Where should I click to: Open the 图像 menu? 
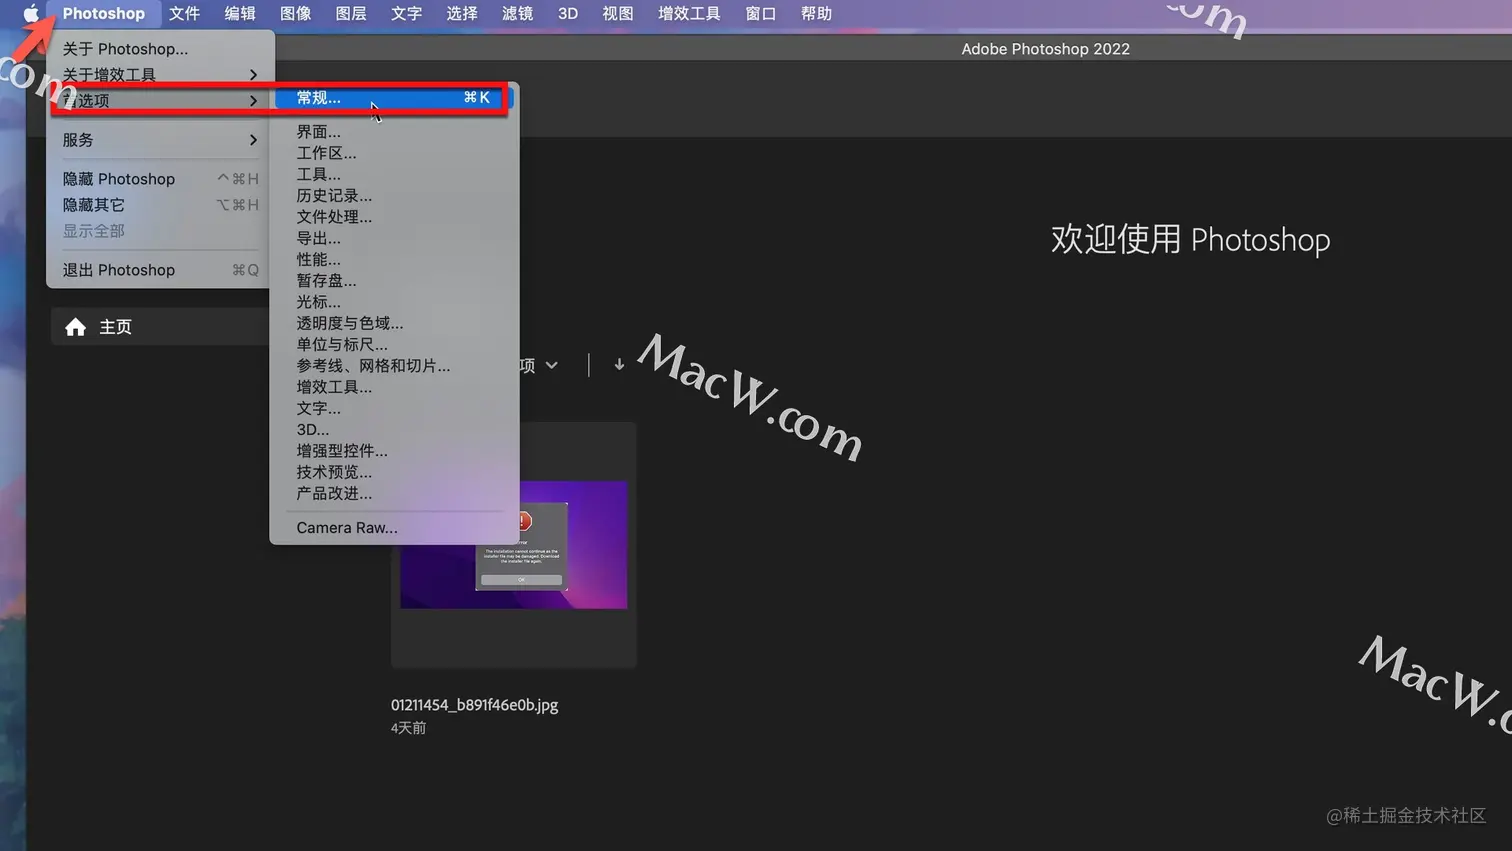[x=295, y=13]
